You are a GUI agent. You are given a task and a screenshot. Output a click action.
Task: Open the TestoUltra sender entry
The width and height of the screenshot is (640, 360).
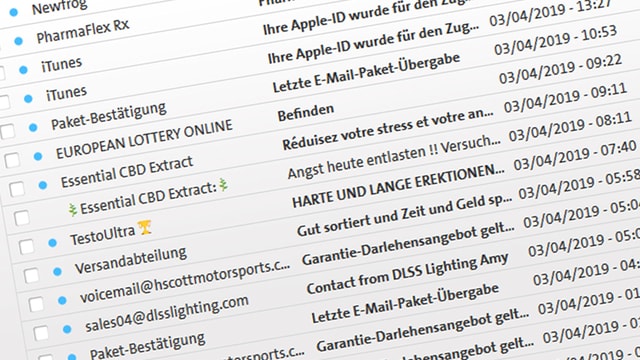coord(110,233)
